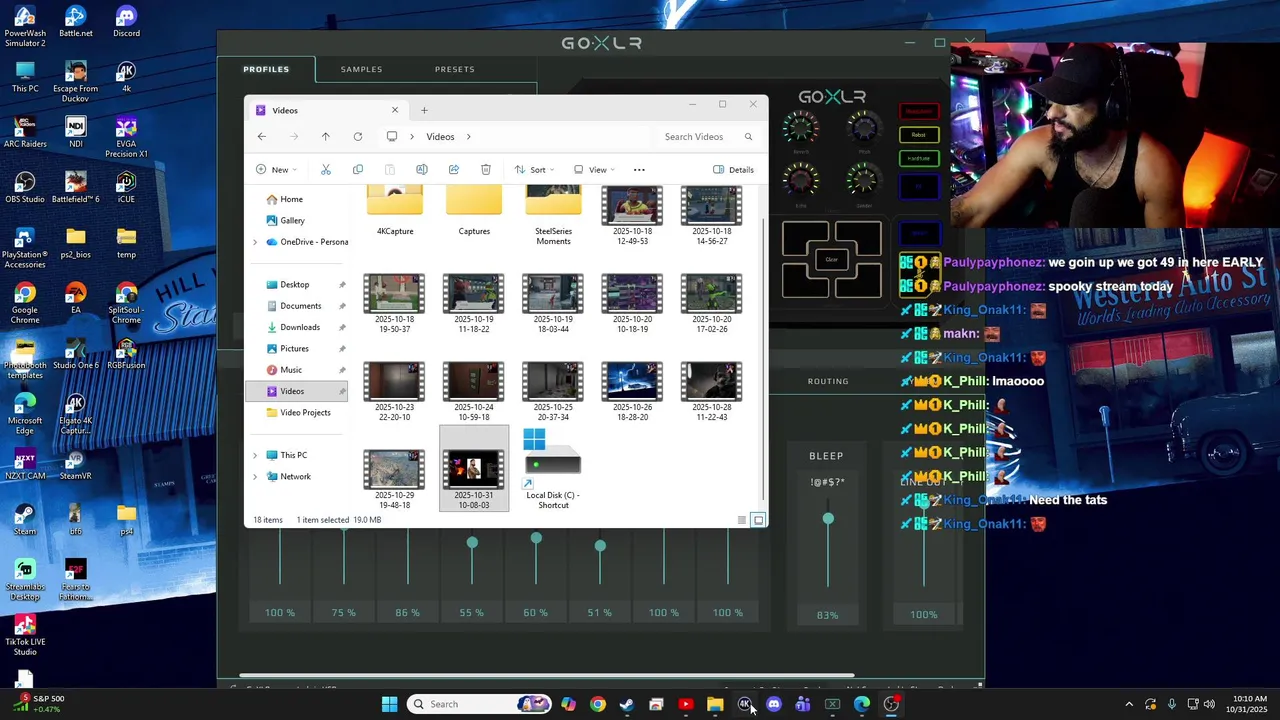
Task: Click the Clear button on GoXLR sampler
Action: coord(831,259)
